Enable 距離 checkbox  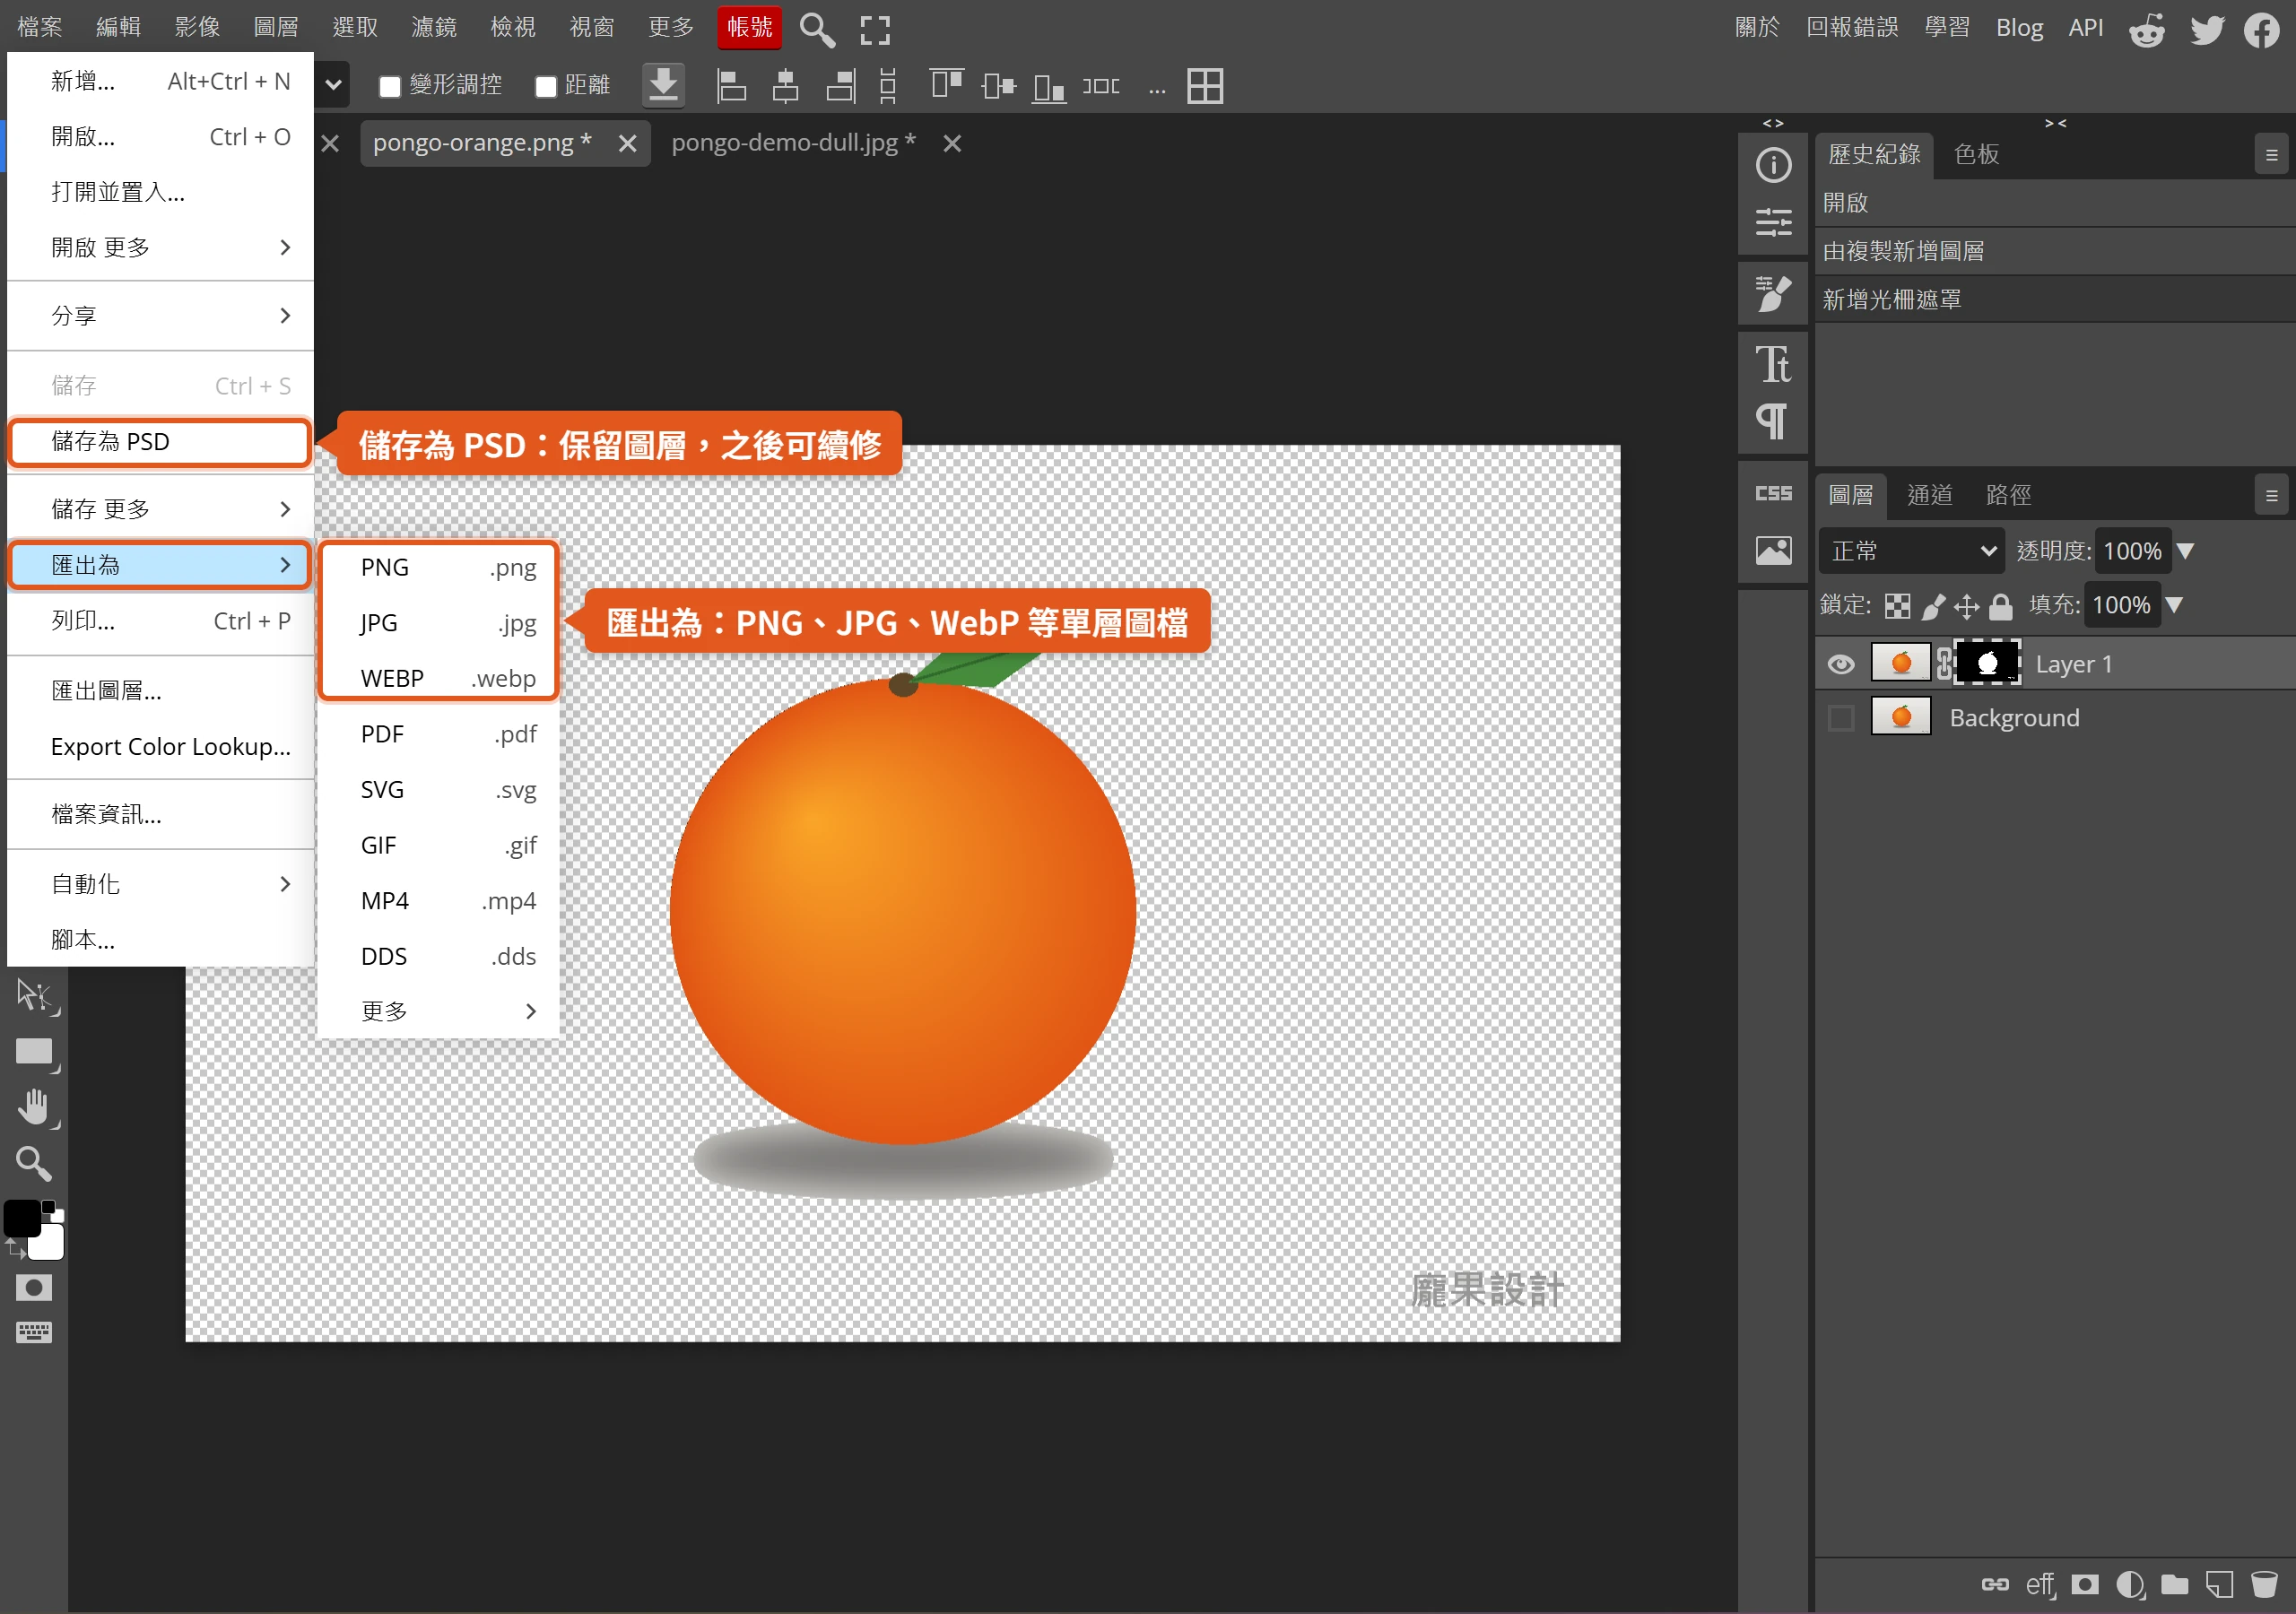[546, 87]
